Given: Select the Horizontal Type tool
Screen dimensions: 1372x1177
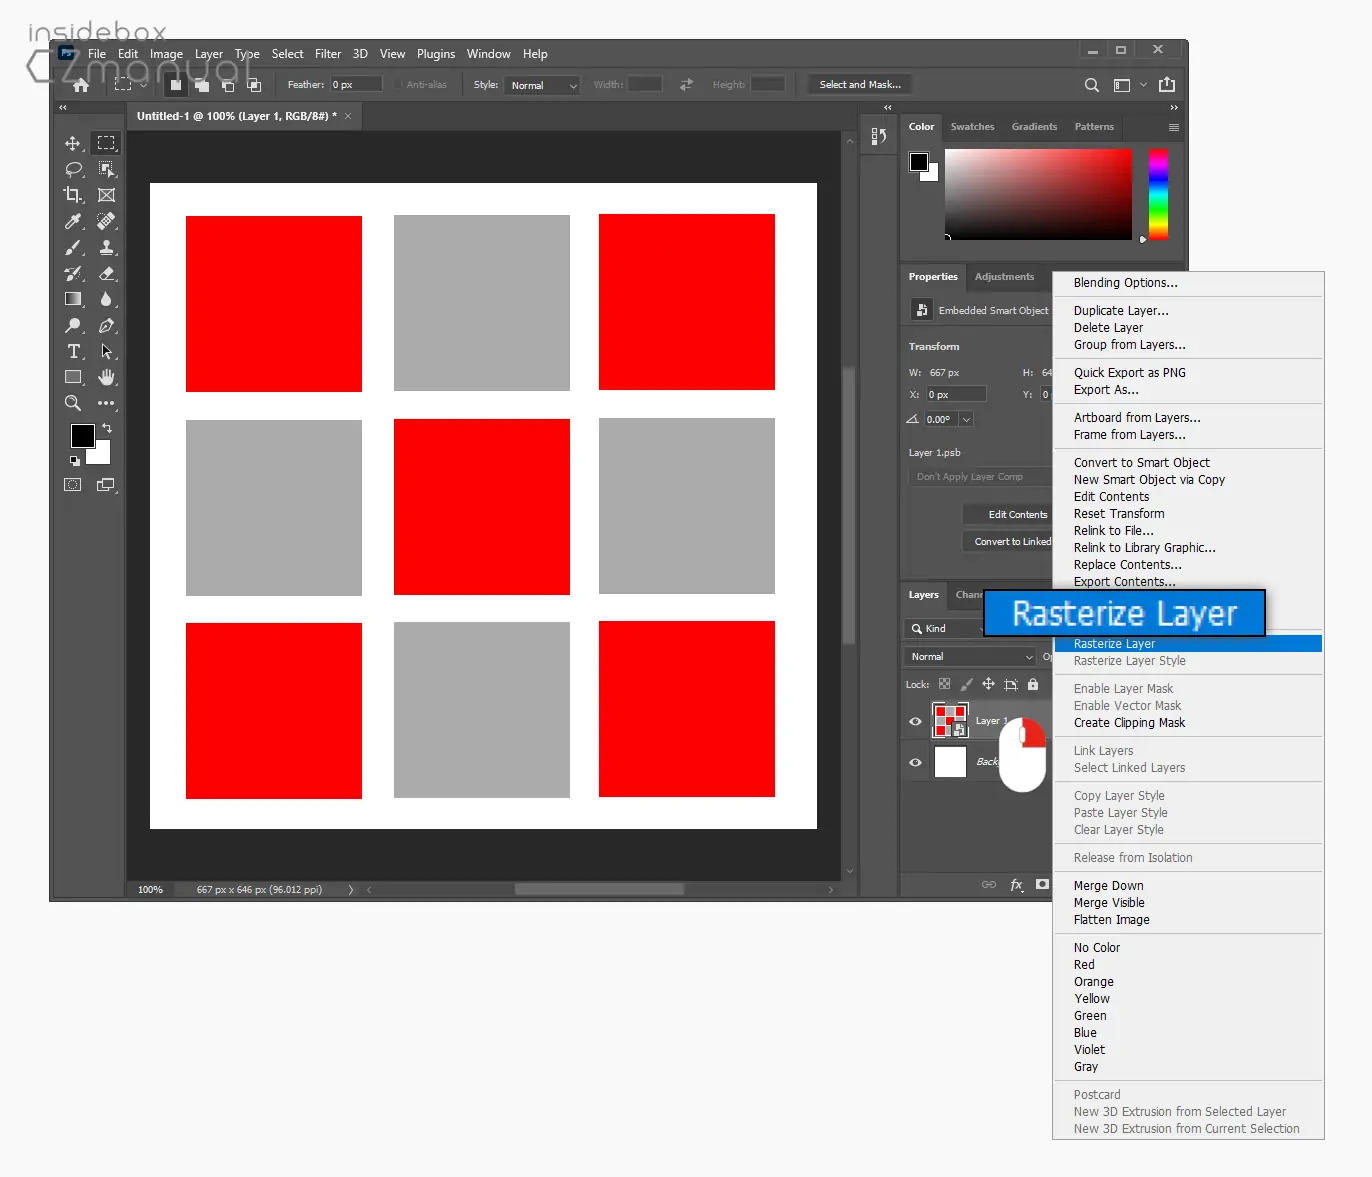Looking at the screenshot, I should (x=73, y=351).
